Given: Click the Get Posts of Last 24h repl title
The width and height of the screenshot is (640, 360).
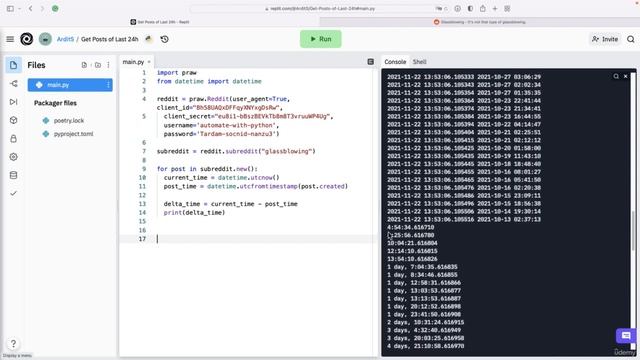Looking at the screenshot, I should click(110, 39).
